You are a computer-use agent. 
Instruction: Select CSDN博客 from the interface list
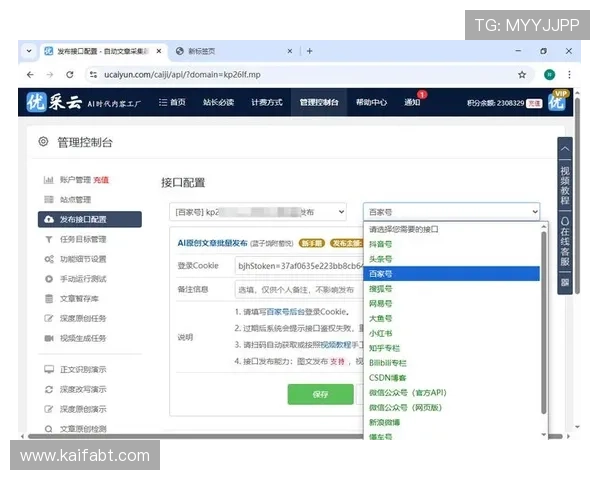pyautogui.click(x=452, y=378)
